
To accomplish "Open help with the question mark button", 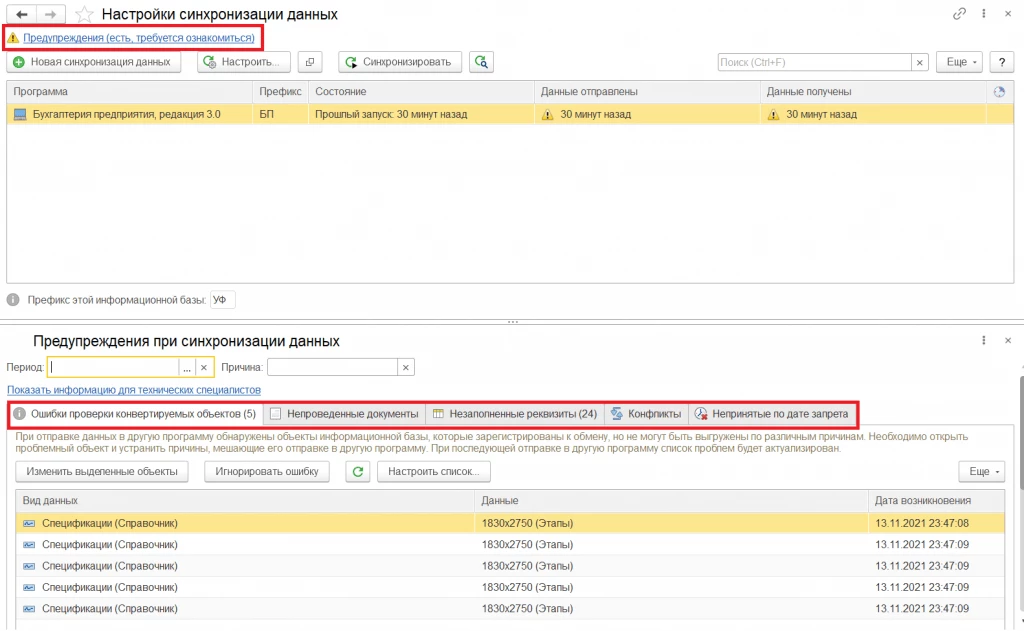I will coord(1002,62).
